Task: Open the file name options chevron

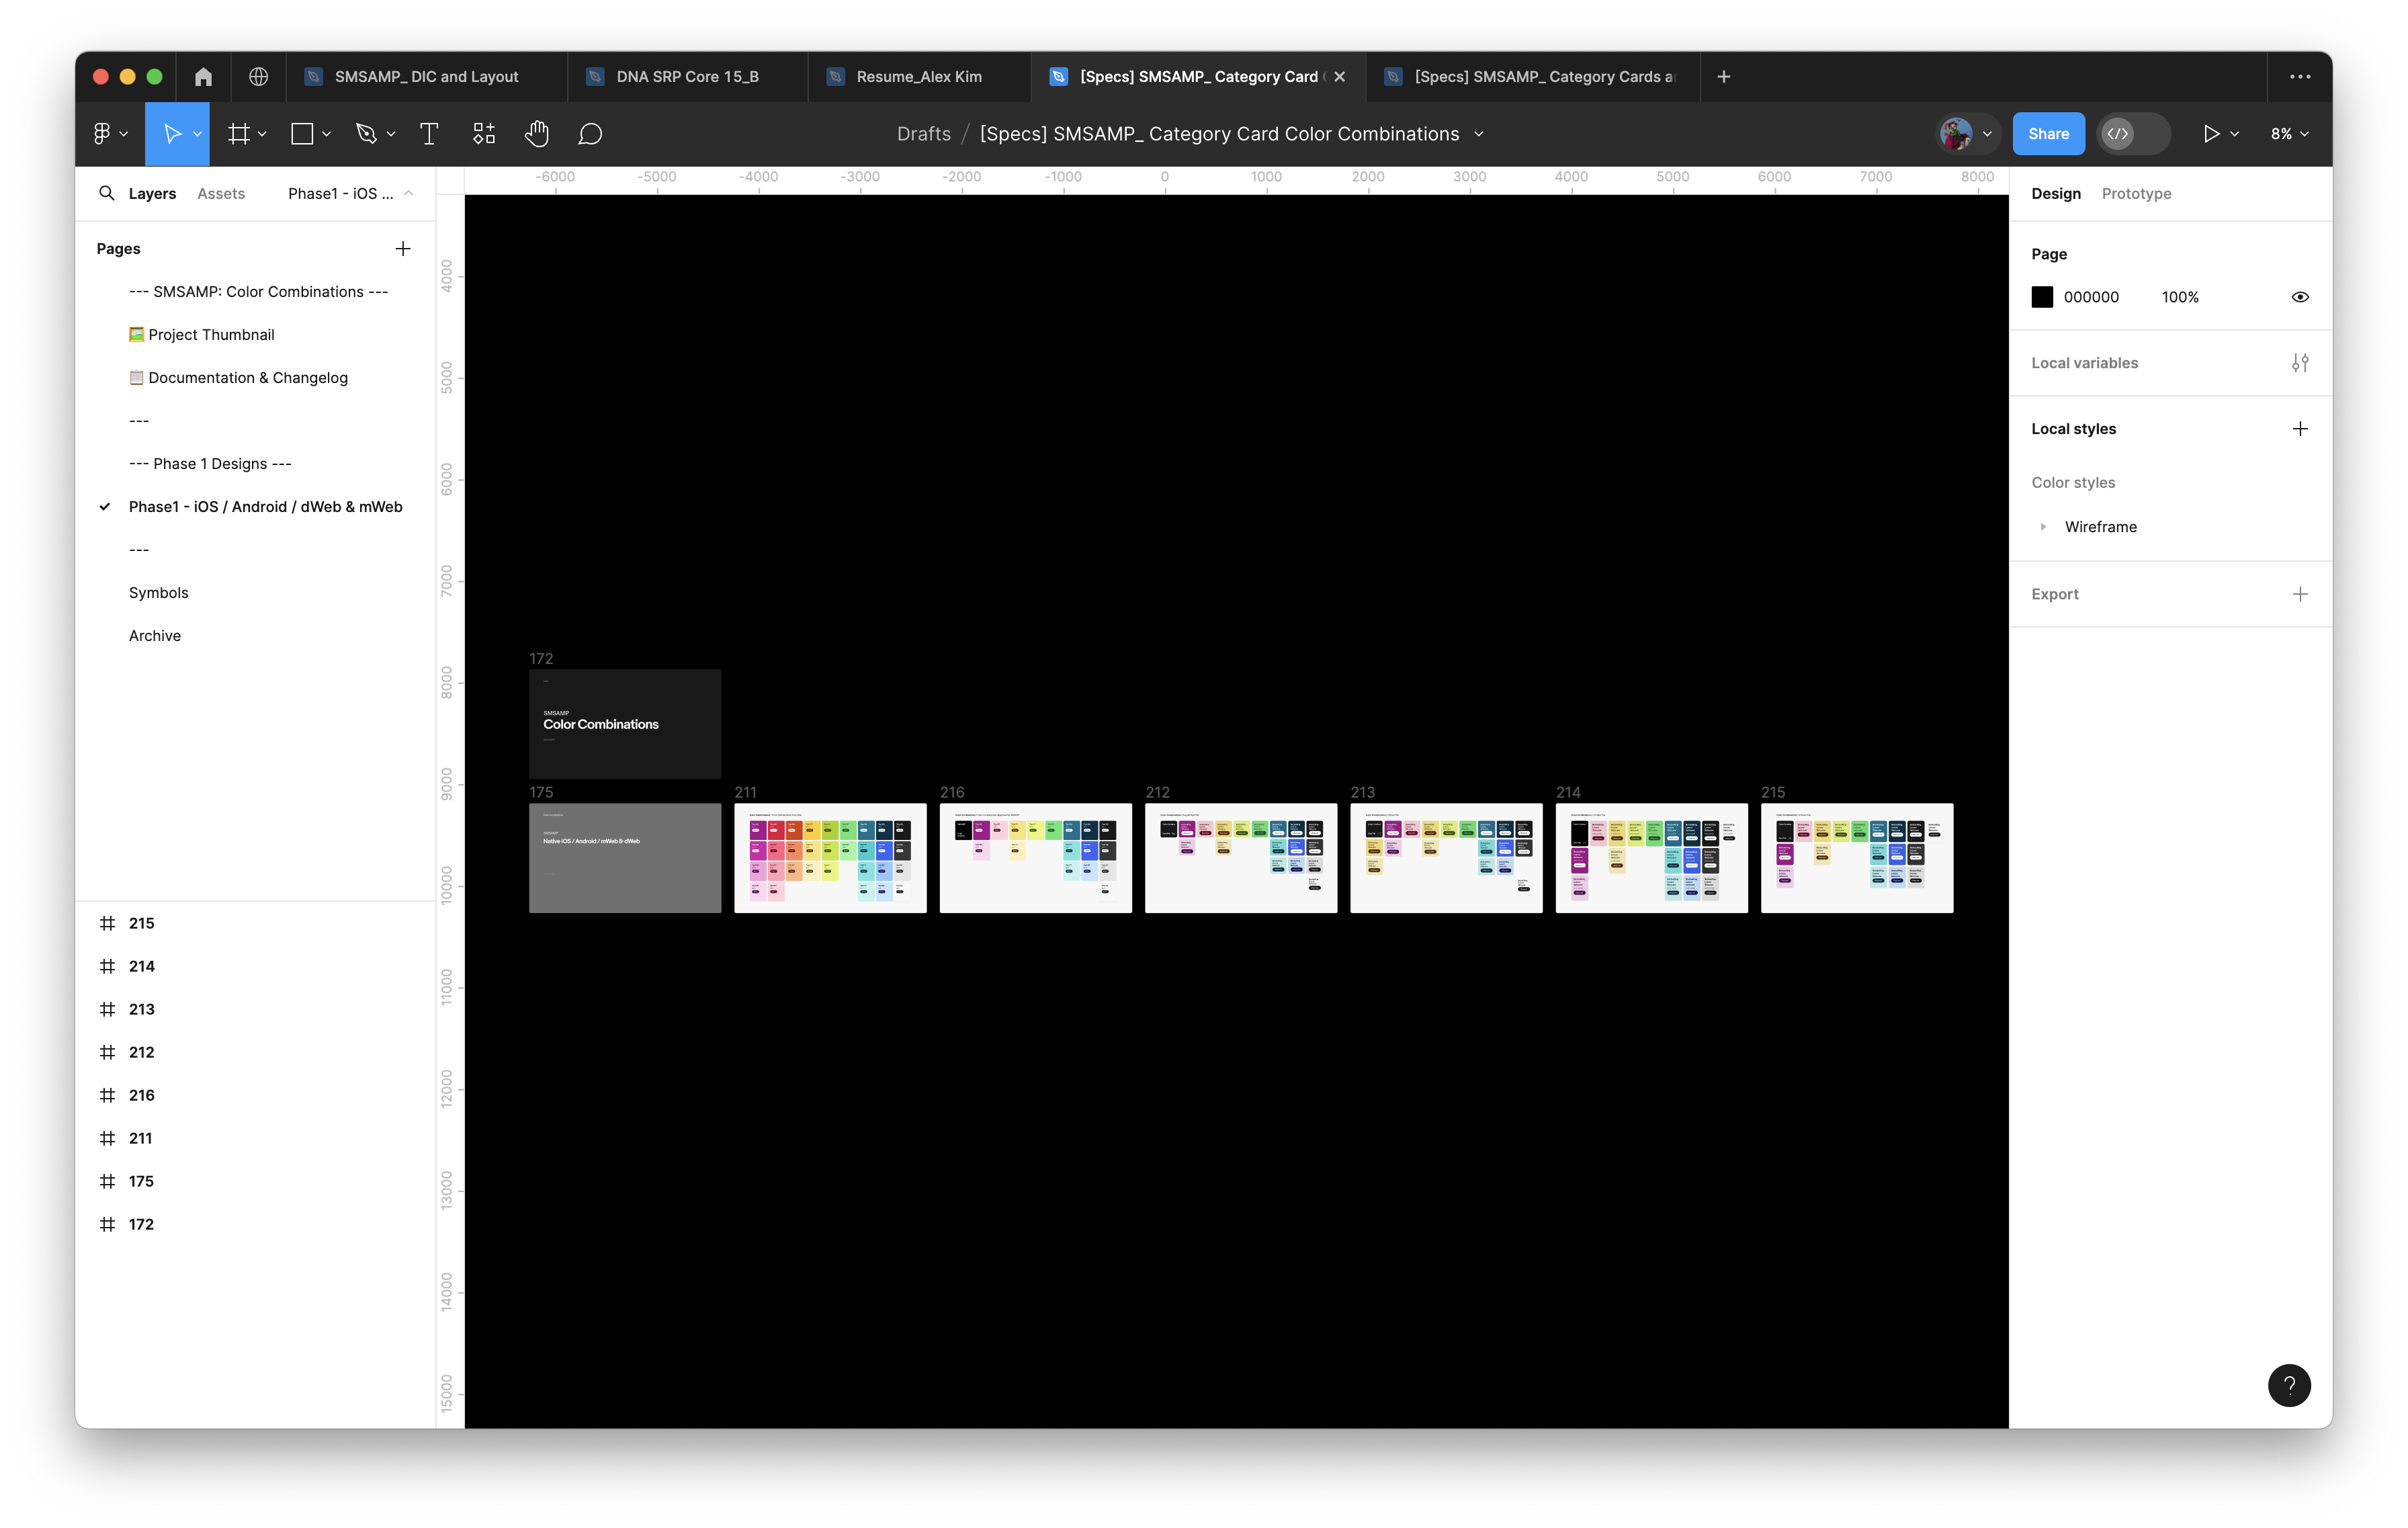Action: (x=1478, y=134)
